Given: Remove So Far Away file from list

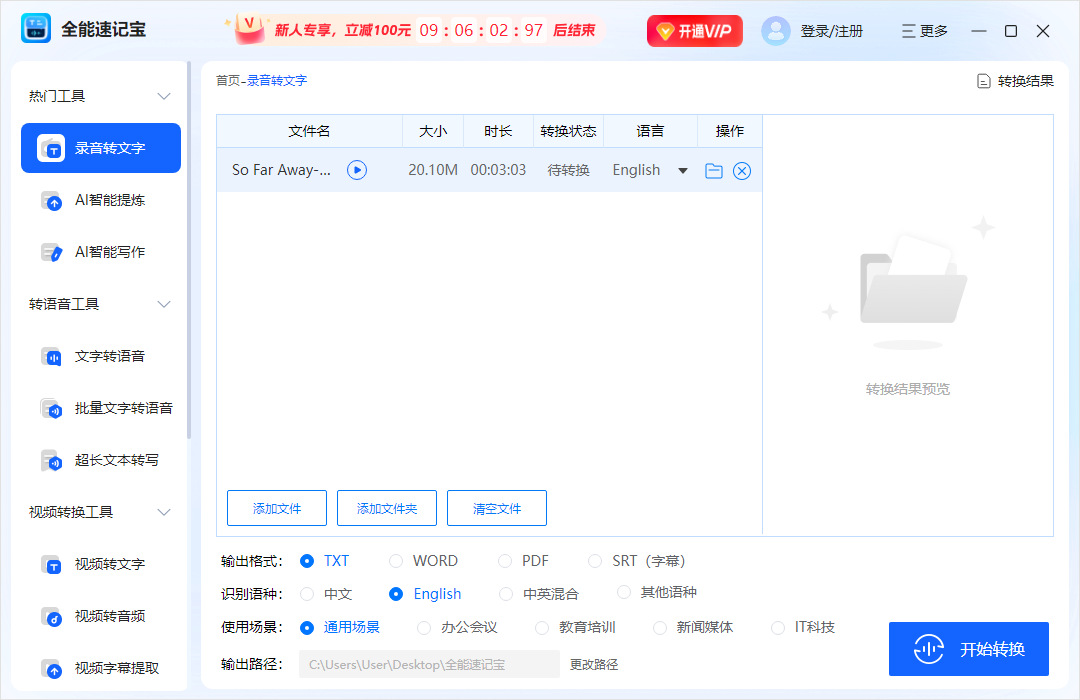Looking at the screenshot, I should click(x=742, y=171).
